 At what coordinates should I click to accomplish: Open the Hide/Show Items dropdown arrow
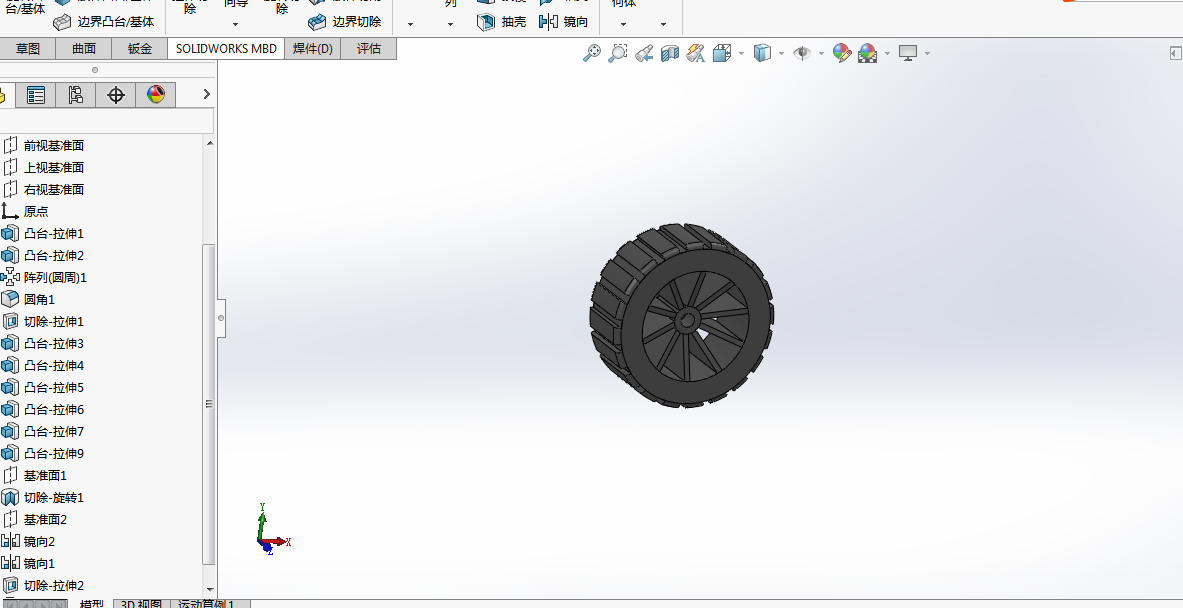[x=821, y=54]
